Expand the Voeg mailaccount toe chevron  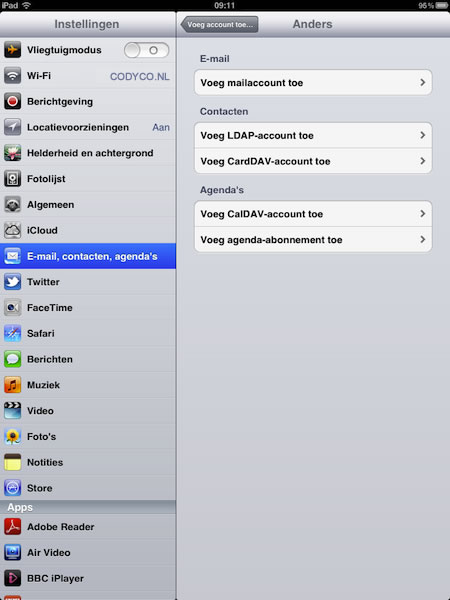(423, 83)
